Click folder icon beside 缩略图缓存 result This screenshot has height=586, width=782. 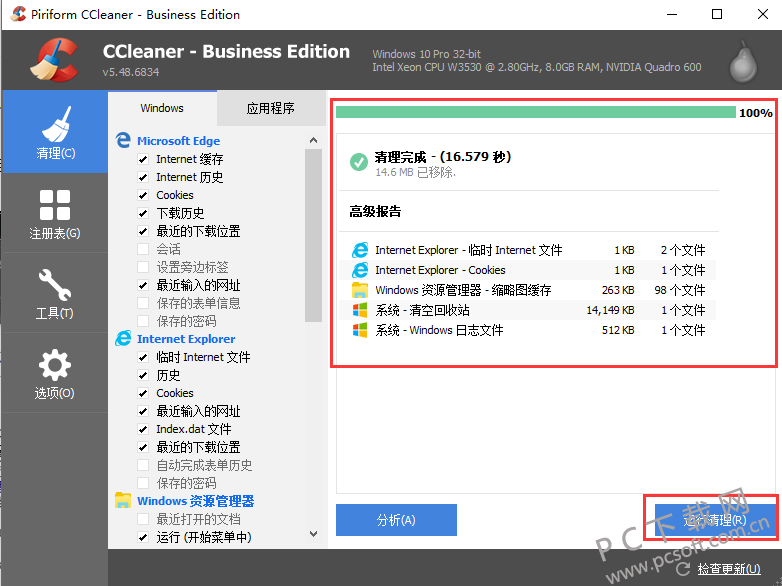click(360, 290)
